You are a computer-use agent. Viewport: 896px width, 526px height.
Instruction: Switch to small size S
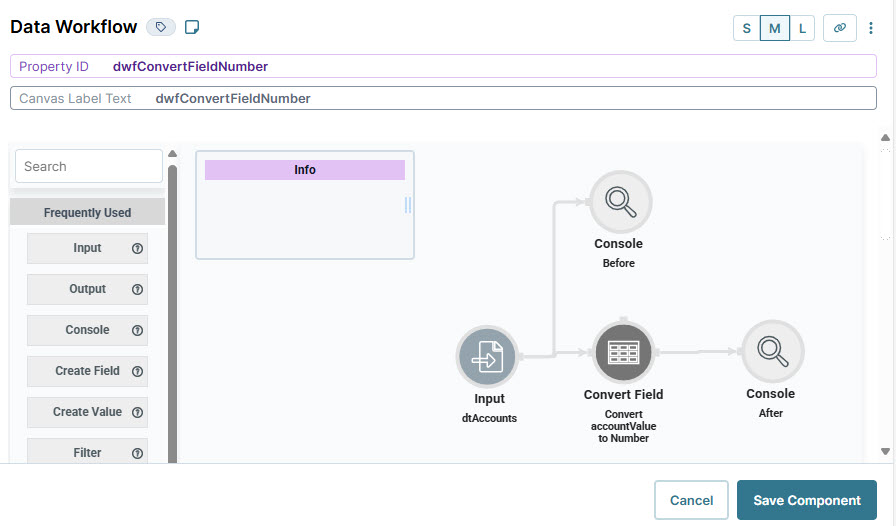pos(746,28)
